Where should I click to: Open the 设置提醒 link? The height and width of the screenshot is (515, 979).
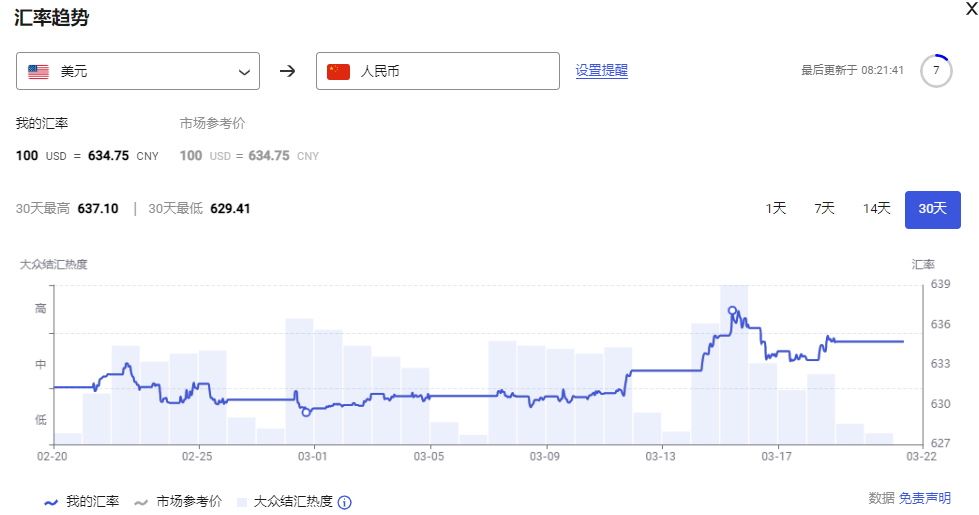(x=601, y=71)
